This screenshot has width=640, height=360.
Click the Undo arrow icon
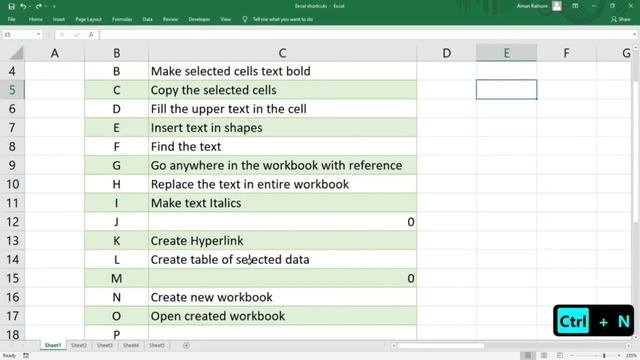pyautogui.click(x=23, y=6)
